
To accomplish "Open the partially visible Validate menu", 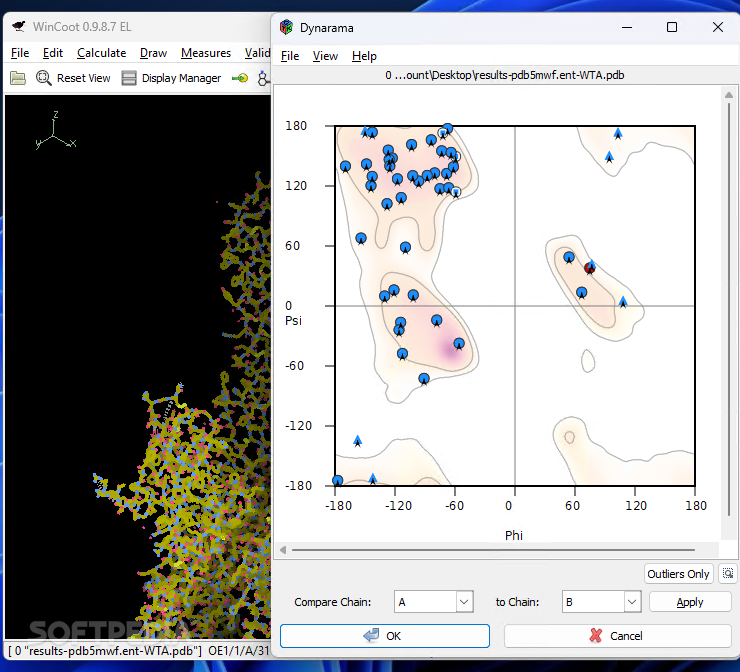I will (257, 53).
